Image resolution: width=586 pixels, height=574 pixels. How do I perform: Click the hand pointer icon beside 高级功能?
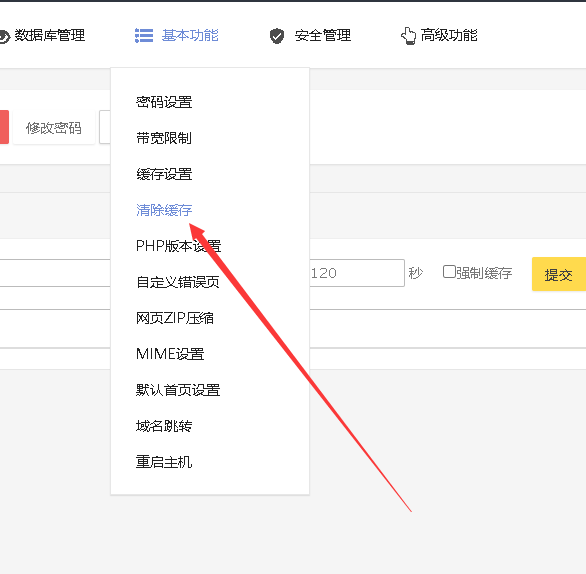(x=408, y=36)
